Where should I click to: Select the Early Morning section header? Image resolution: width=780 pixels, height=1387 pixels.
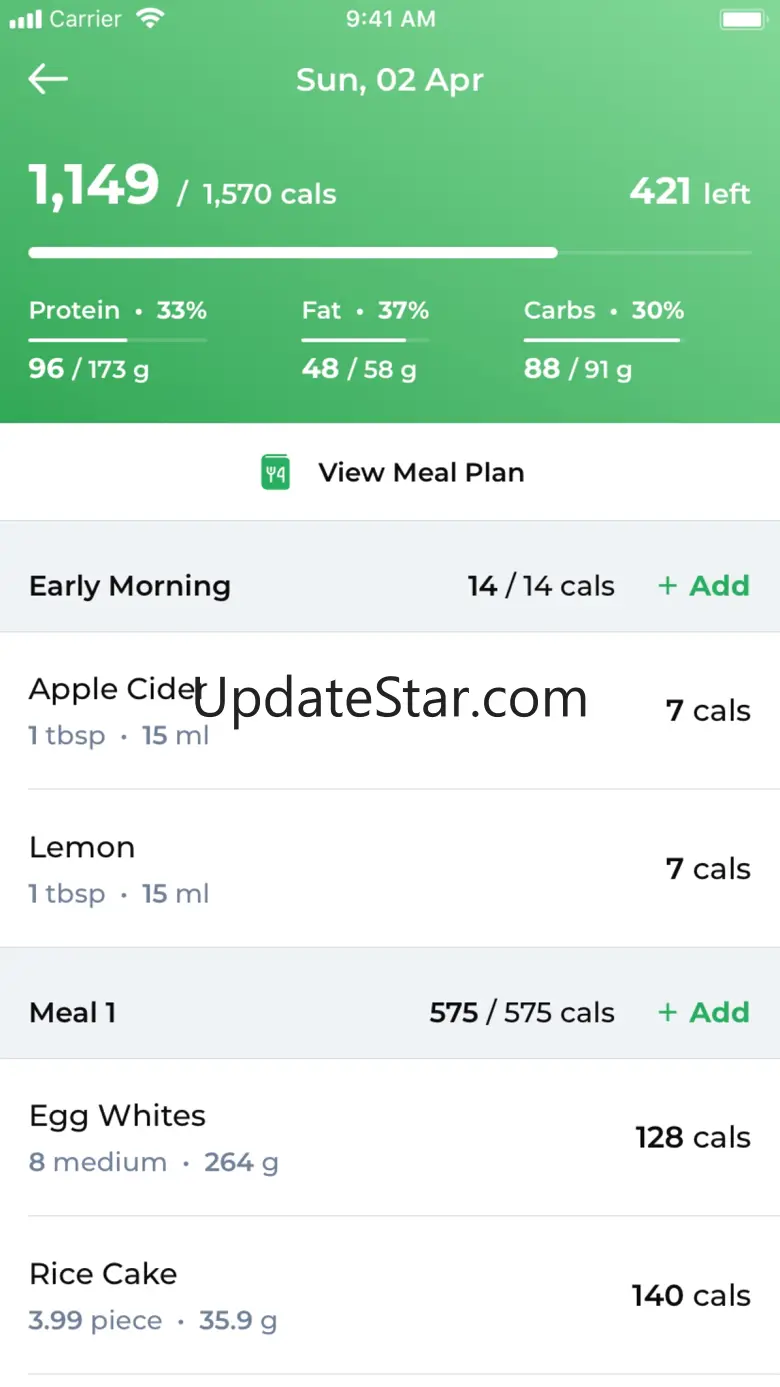click(130, 586)
